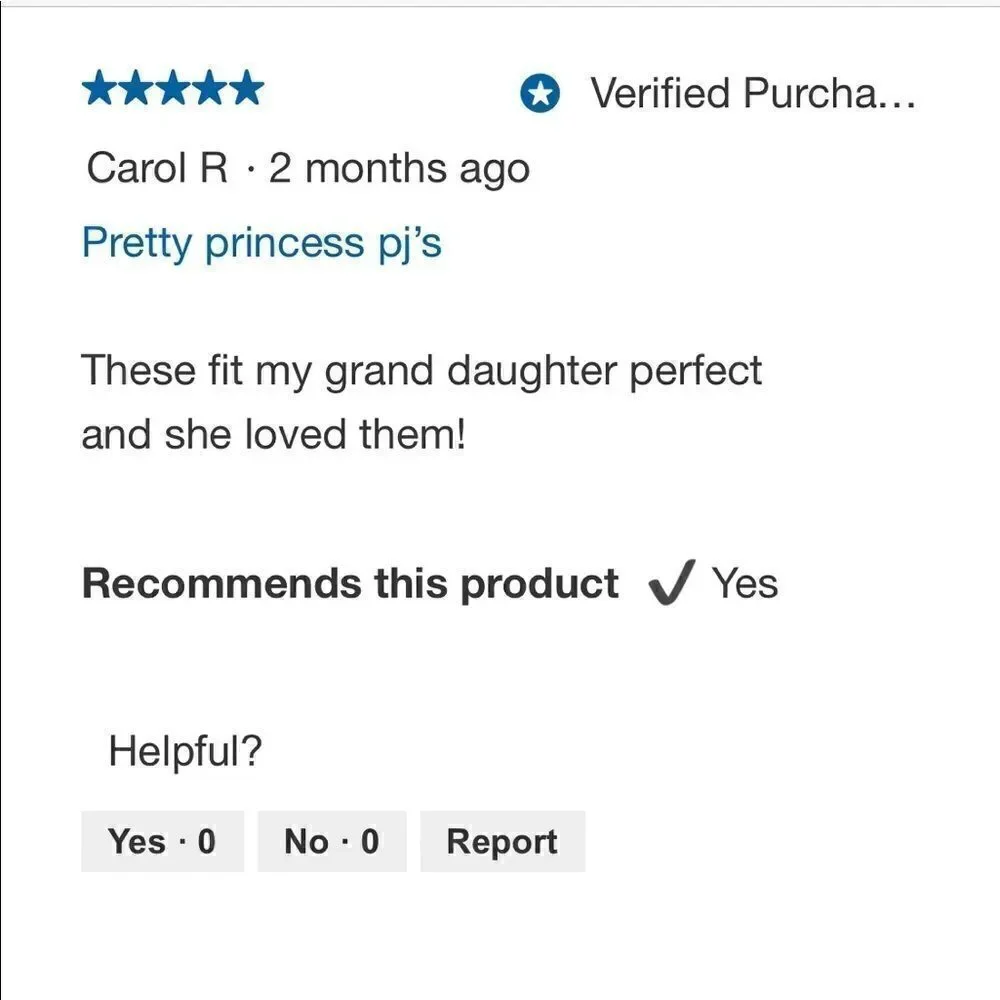Screen dimensions: 1000x1000
Task: Select the fifth star in the rating
Action: (x=246, y=88)
